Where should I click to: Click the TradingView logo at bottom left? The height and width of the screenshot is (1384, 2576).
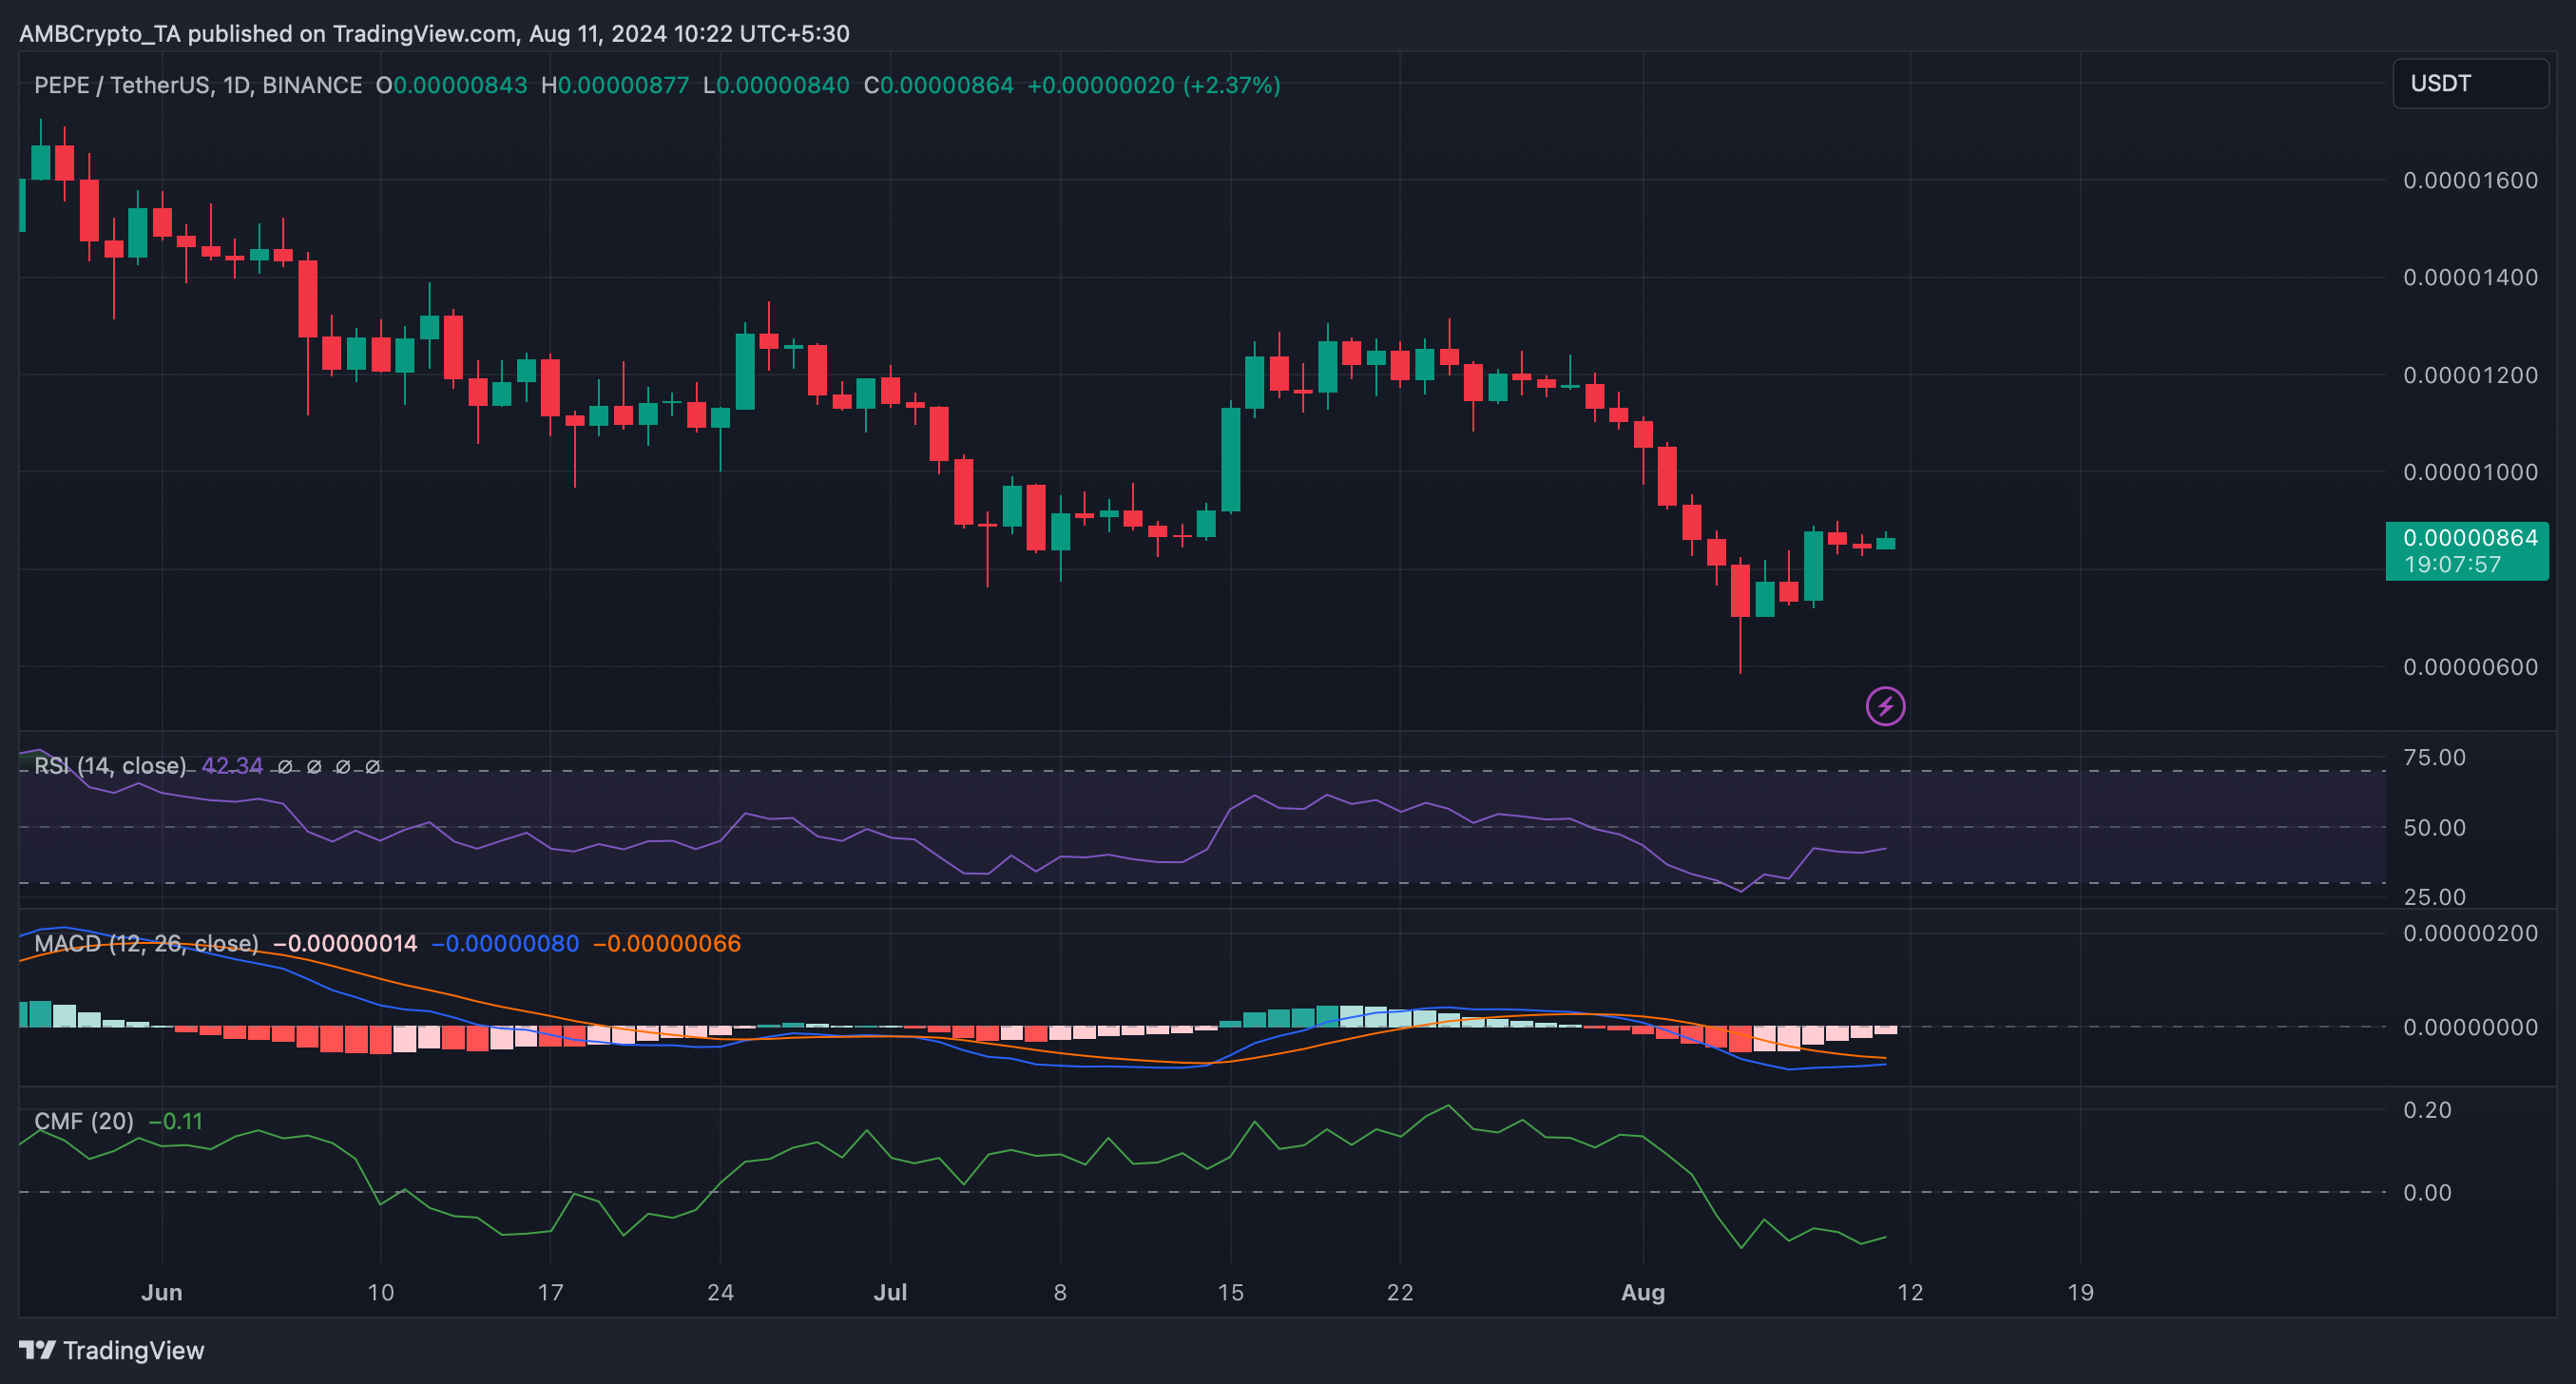tap(112, 1350)
